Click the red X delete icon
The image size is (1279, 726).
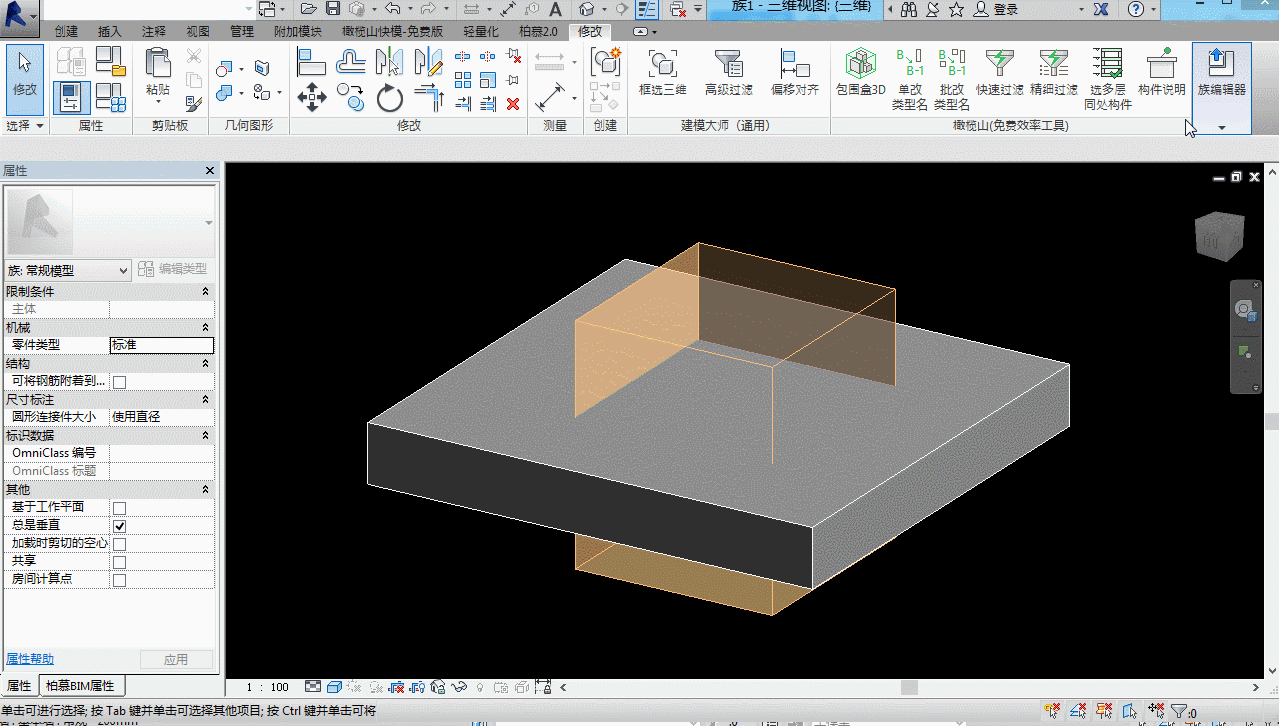click(513, 103)
